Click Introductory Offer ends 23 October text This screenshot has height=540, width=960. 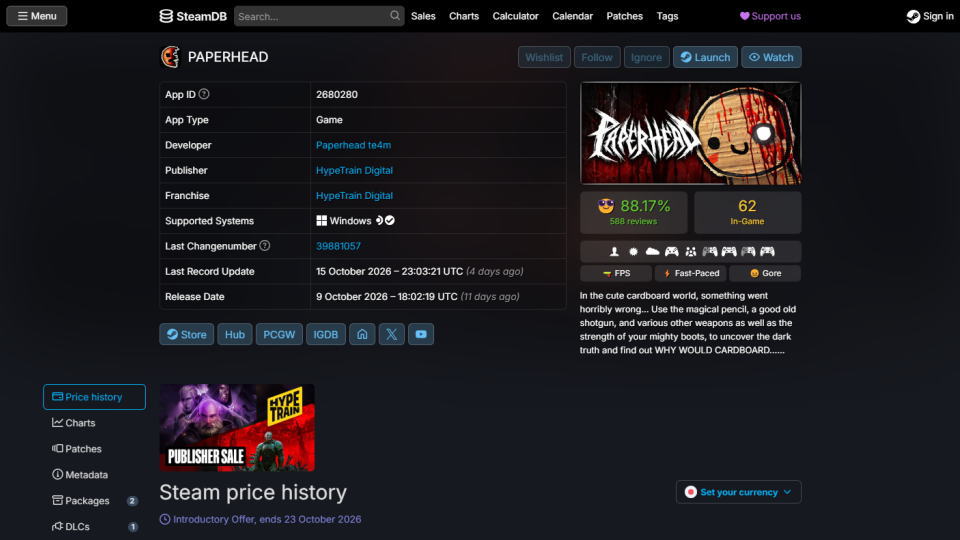pos(267,519)
